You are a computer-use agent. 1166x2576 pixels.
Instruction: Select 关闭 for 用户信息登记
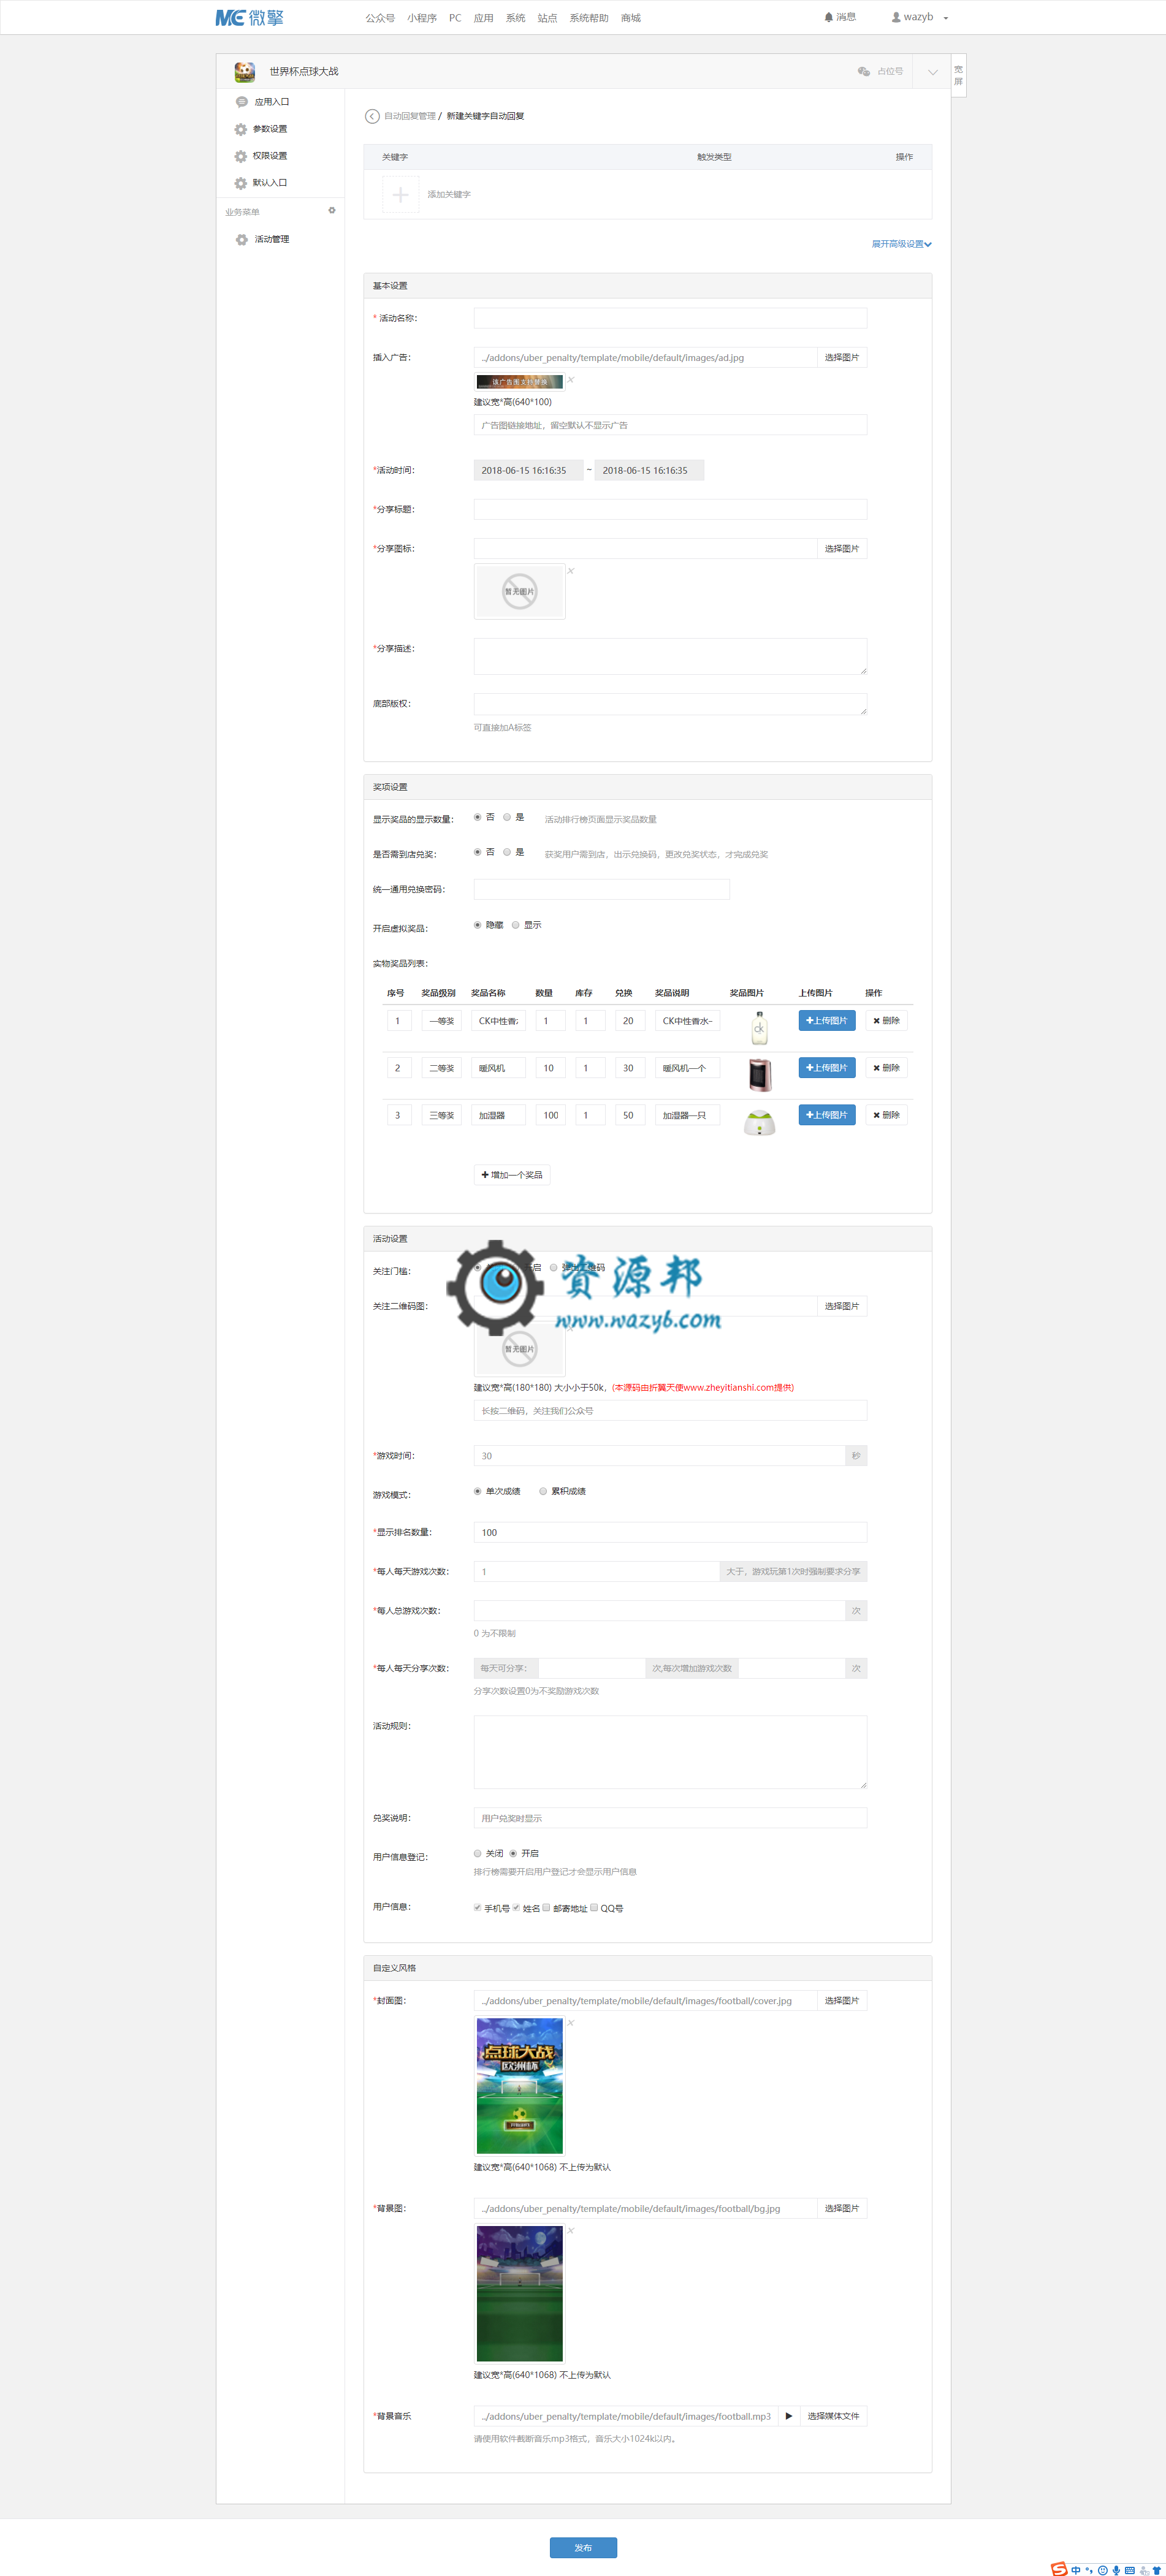[x=477, y=1853]
